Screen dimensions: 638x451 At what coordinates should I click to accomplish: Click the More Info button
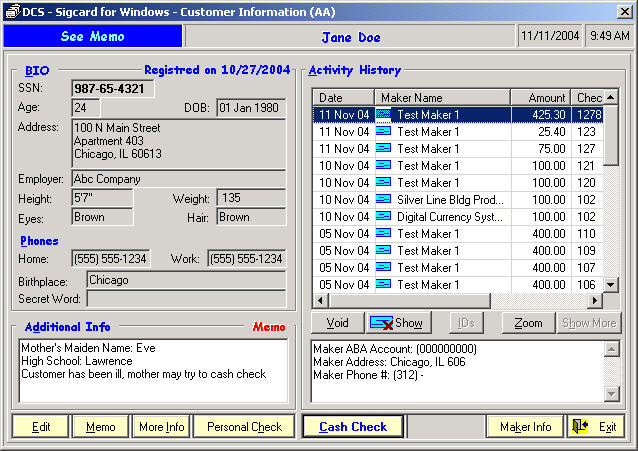click(162, 427)
